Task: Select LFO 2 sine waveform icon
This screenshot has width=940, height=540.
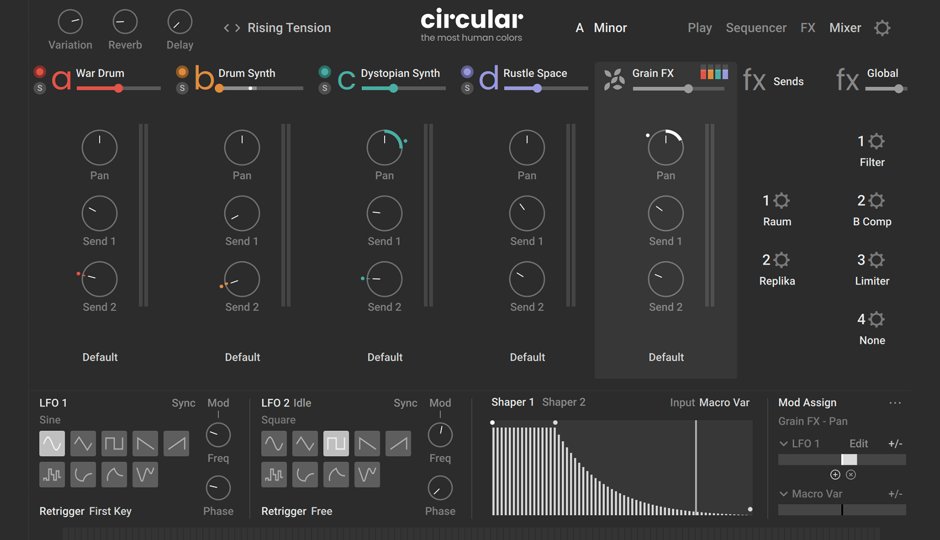Action: coord(274,444)
